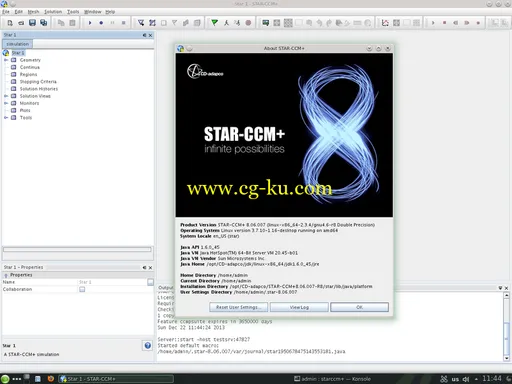This screenshot has width=512, height=384.
Task: Open the Mesh menu
Action: click(x=33, y=12)
